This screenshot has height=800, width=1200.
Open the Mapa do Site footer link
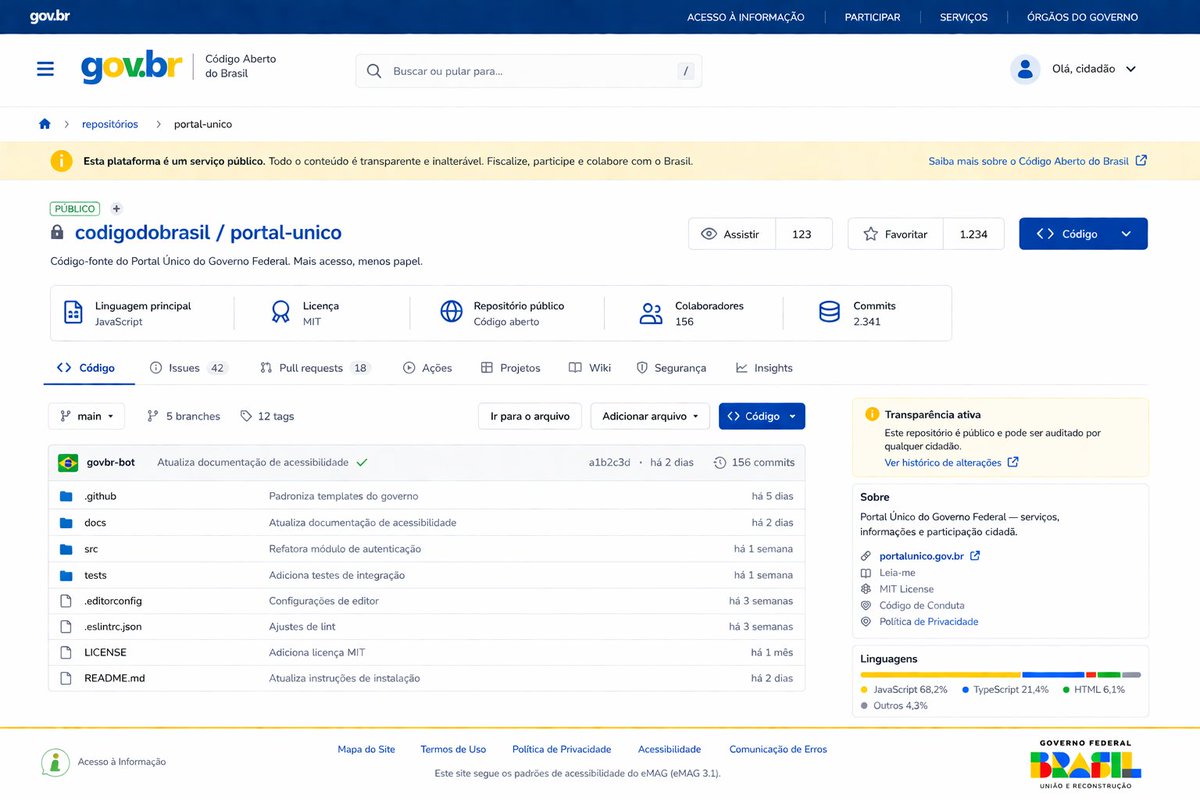coord(366,749)
